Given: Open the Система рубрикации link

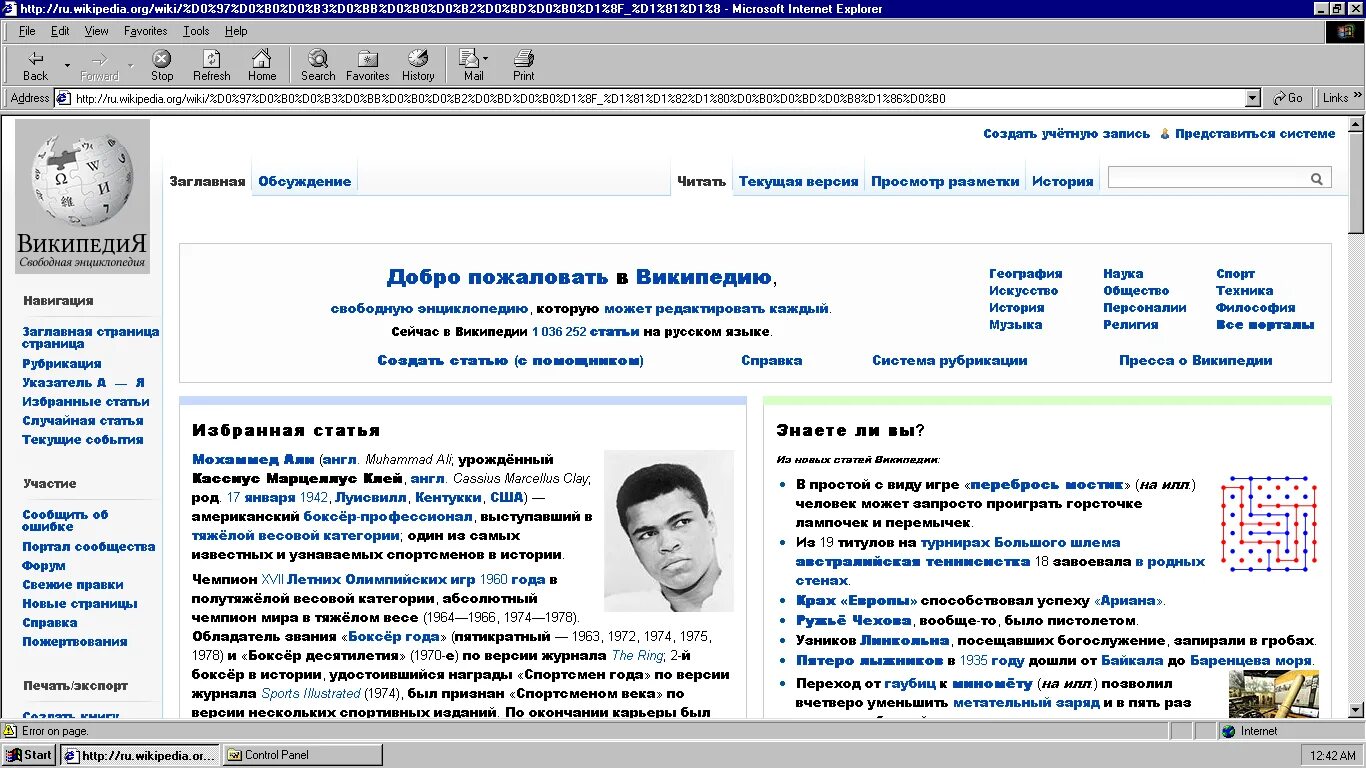Looking at the screenshot, I should coord(949,360).
